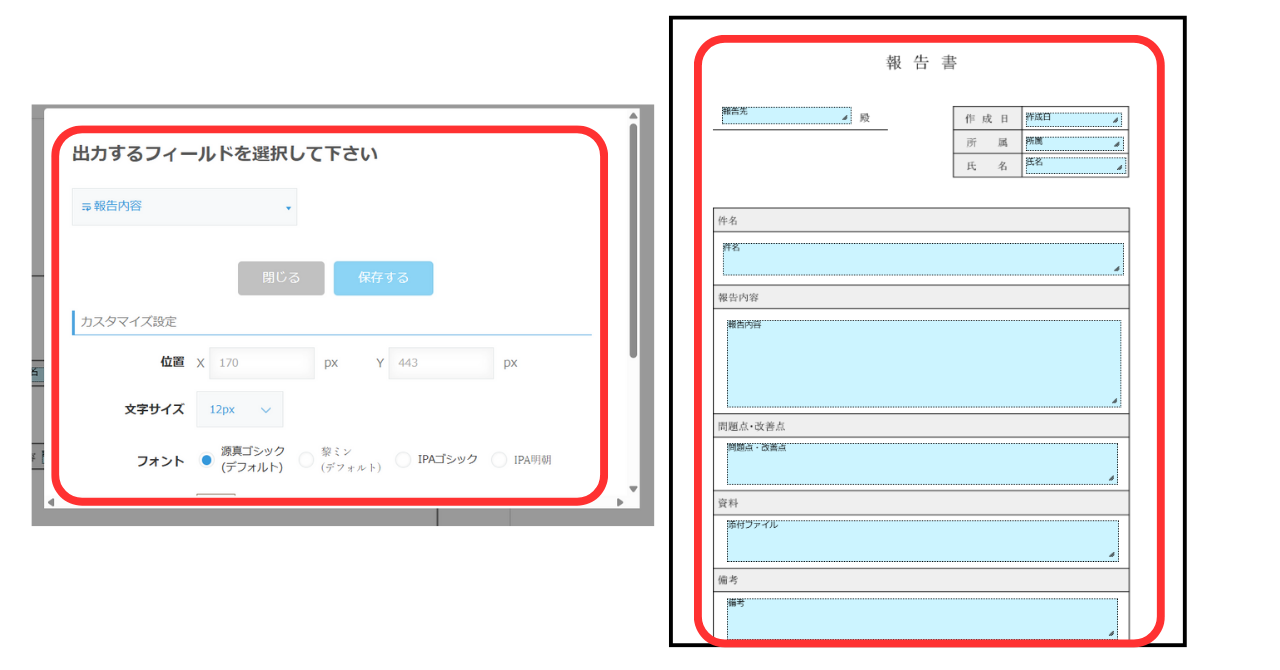Select the 添付ファイル blue field box
The image size is (1280, 670).
(922, 541)
